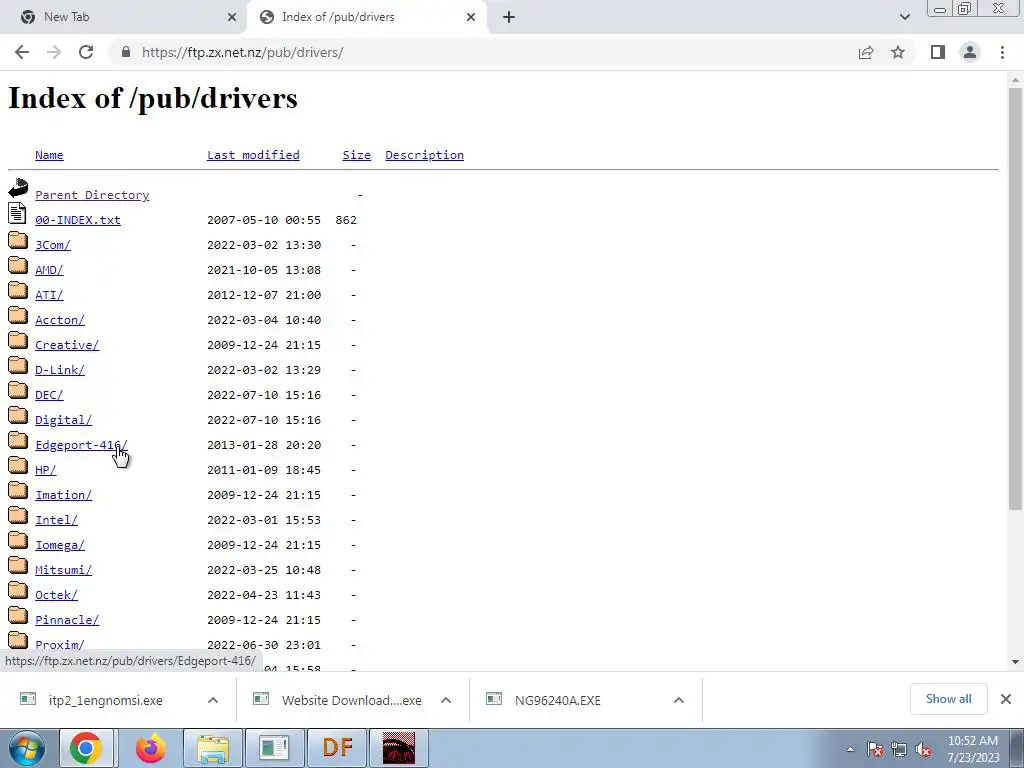Open Windows Explorer from the taskbar
The image size is (1024, 768).
coord(213,748)
